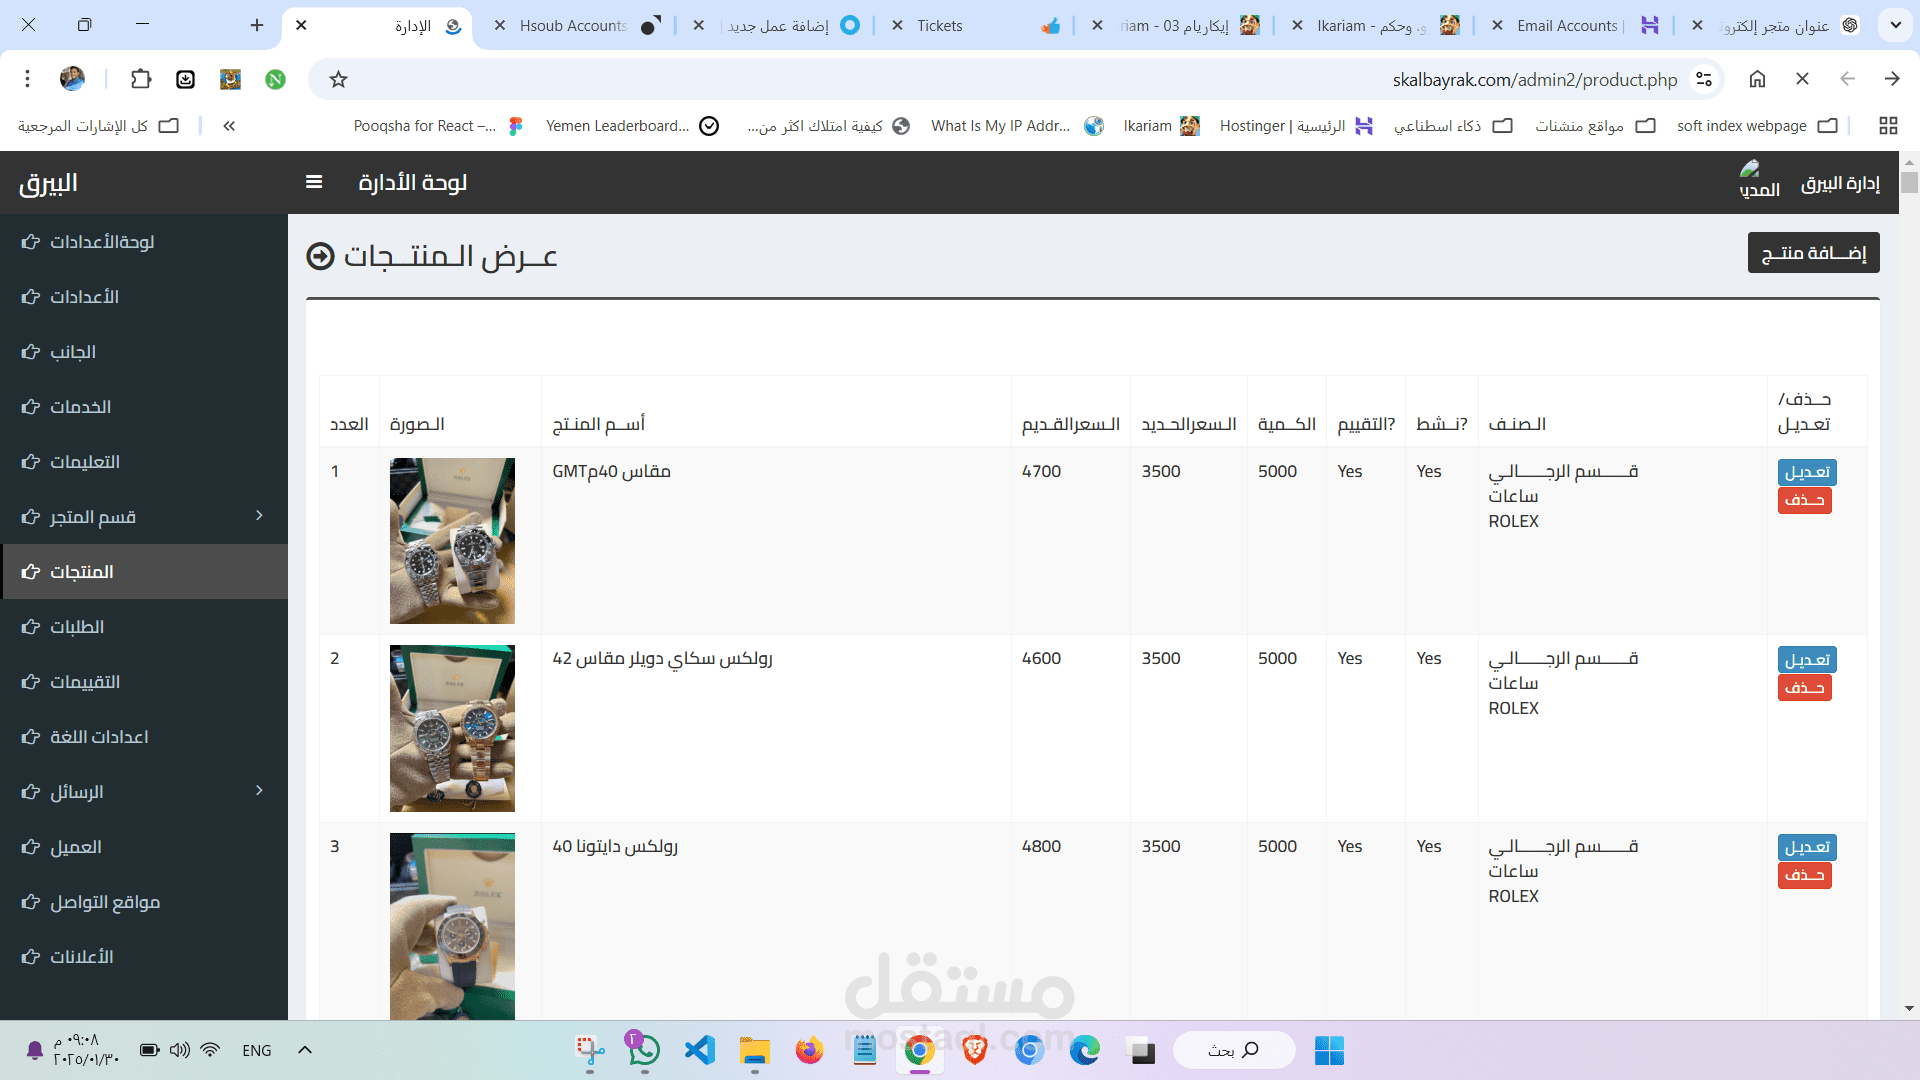Viewport: 1920px width, 1080px height.
Task: Open Visual Studio Code from taskbar
Action: [700, 1050]
